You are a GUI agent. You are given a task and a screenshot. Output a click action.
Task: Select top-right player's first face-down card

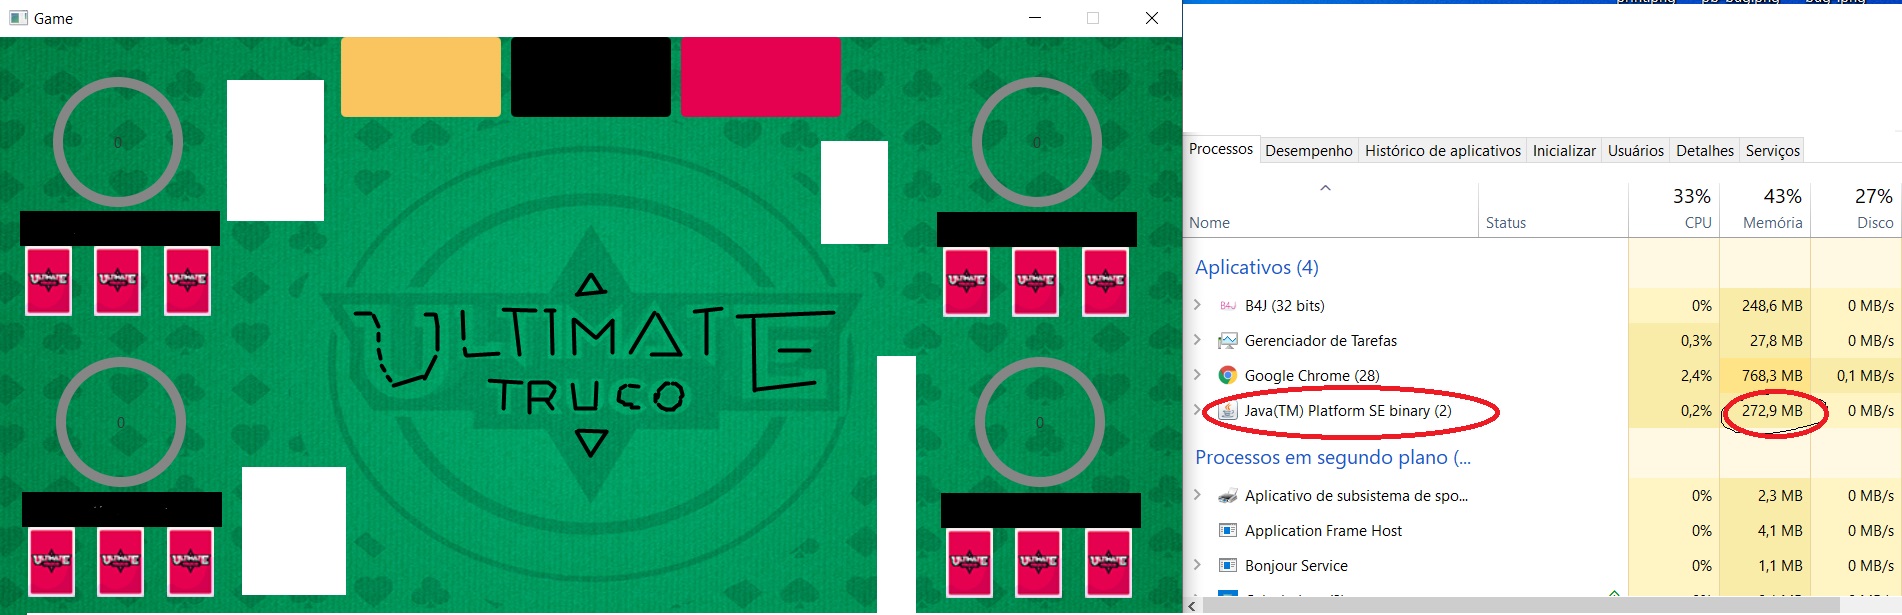pos(966,282)
